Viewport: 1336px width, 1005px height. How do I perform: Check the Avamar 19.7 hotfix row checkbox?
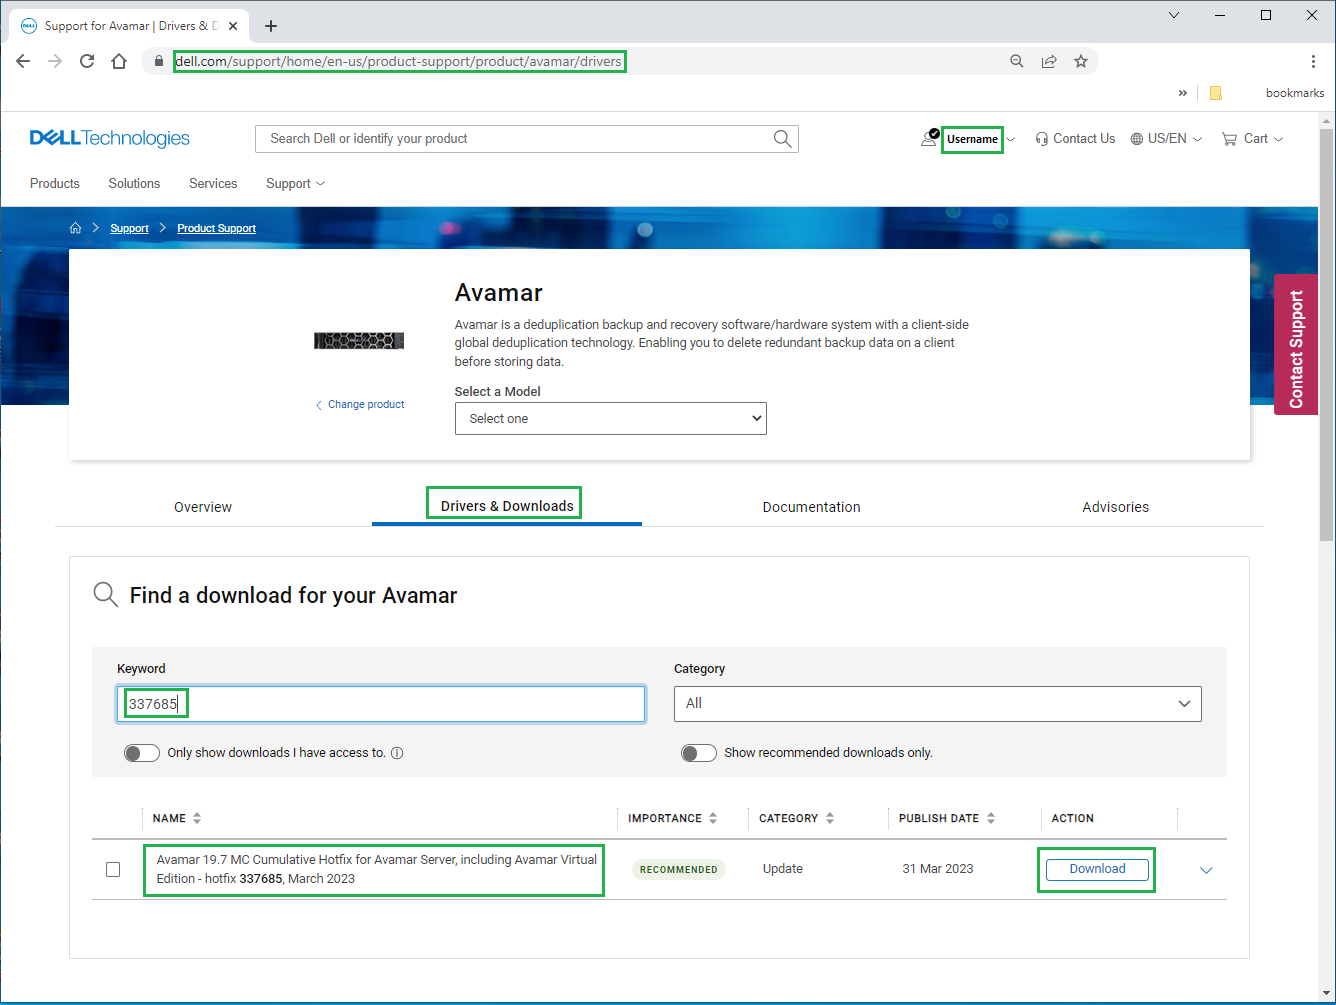(x=113, y=869)
